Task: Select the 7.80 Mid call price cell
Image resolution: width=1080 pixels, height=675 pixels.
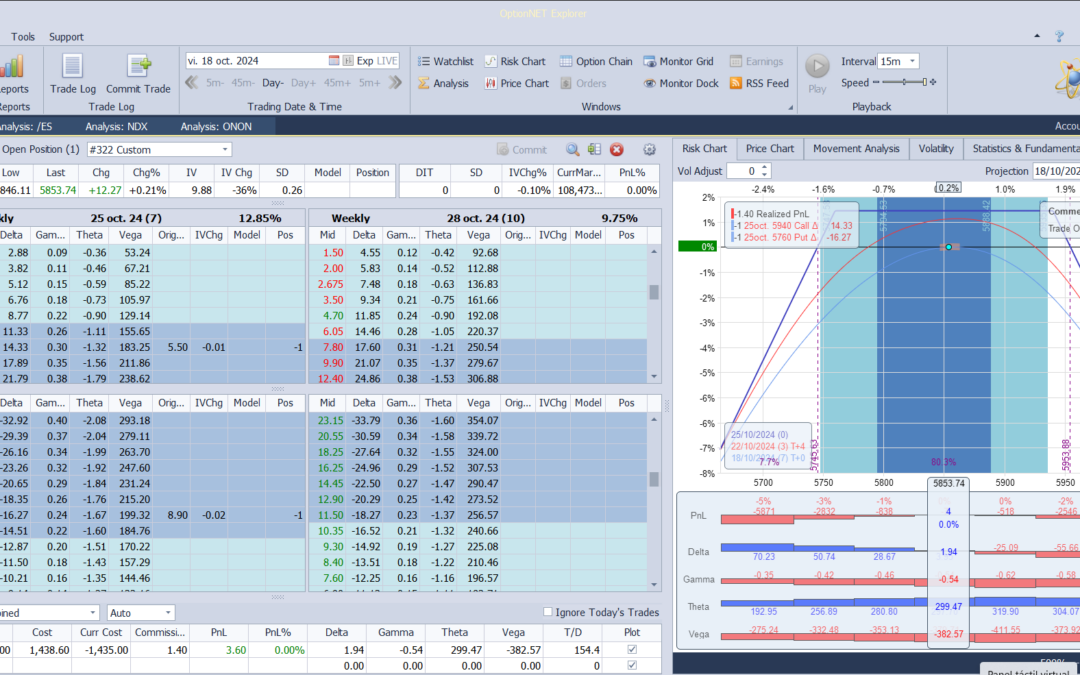Action: point(332,347)
